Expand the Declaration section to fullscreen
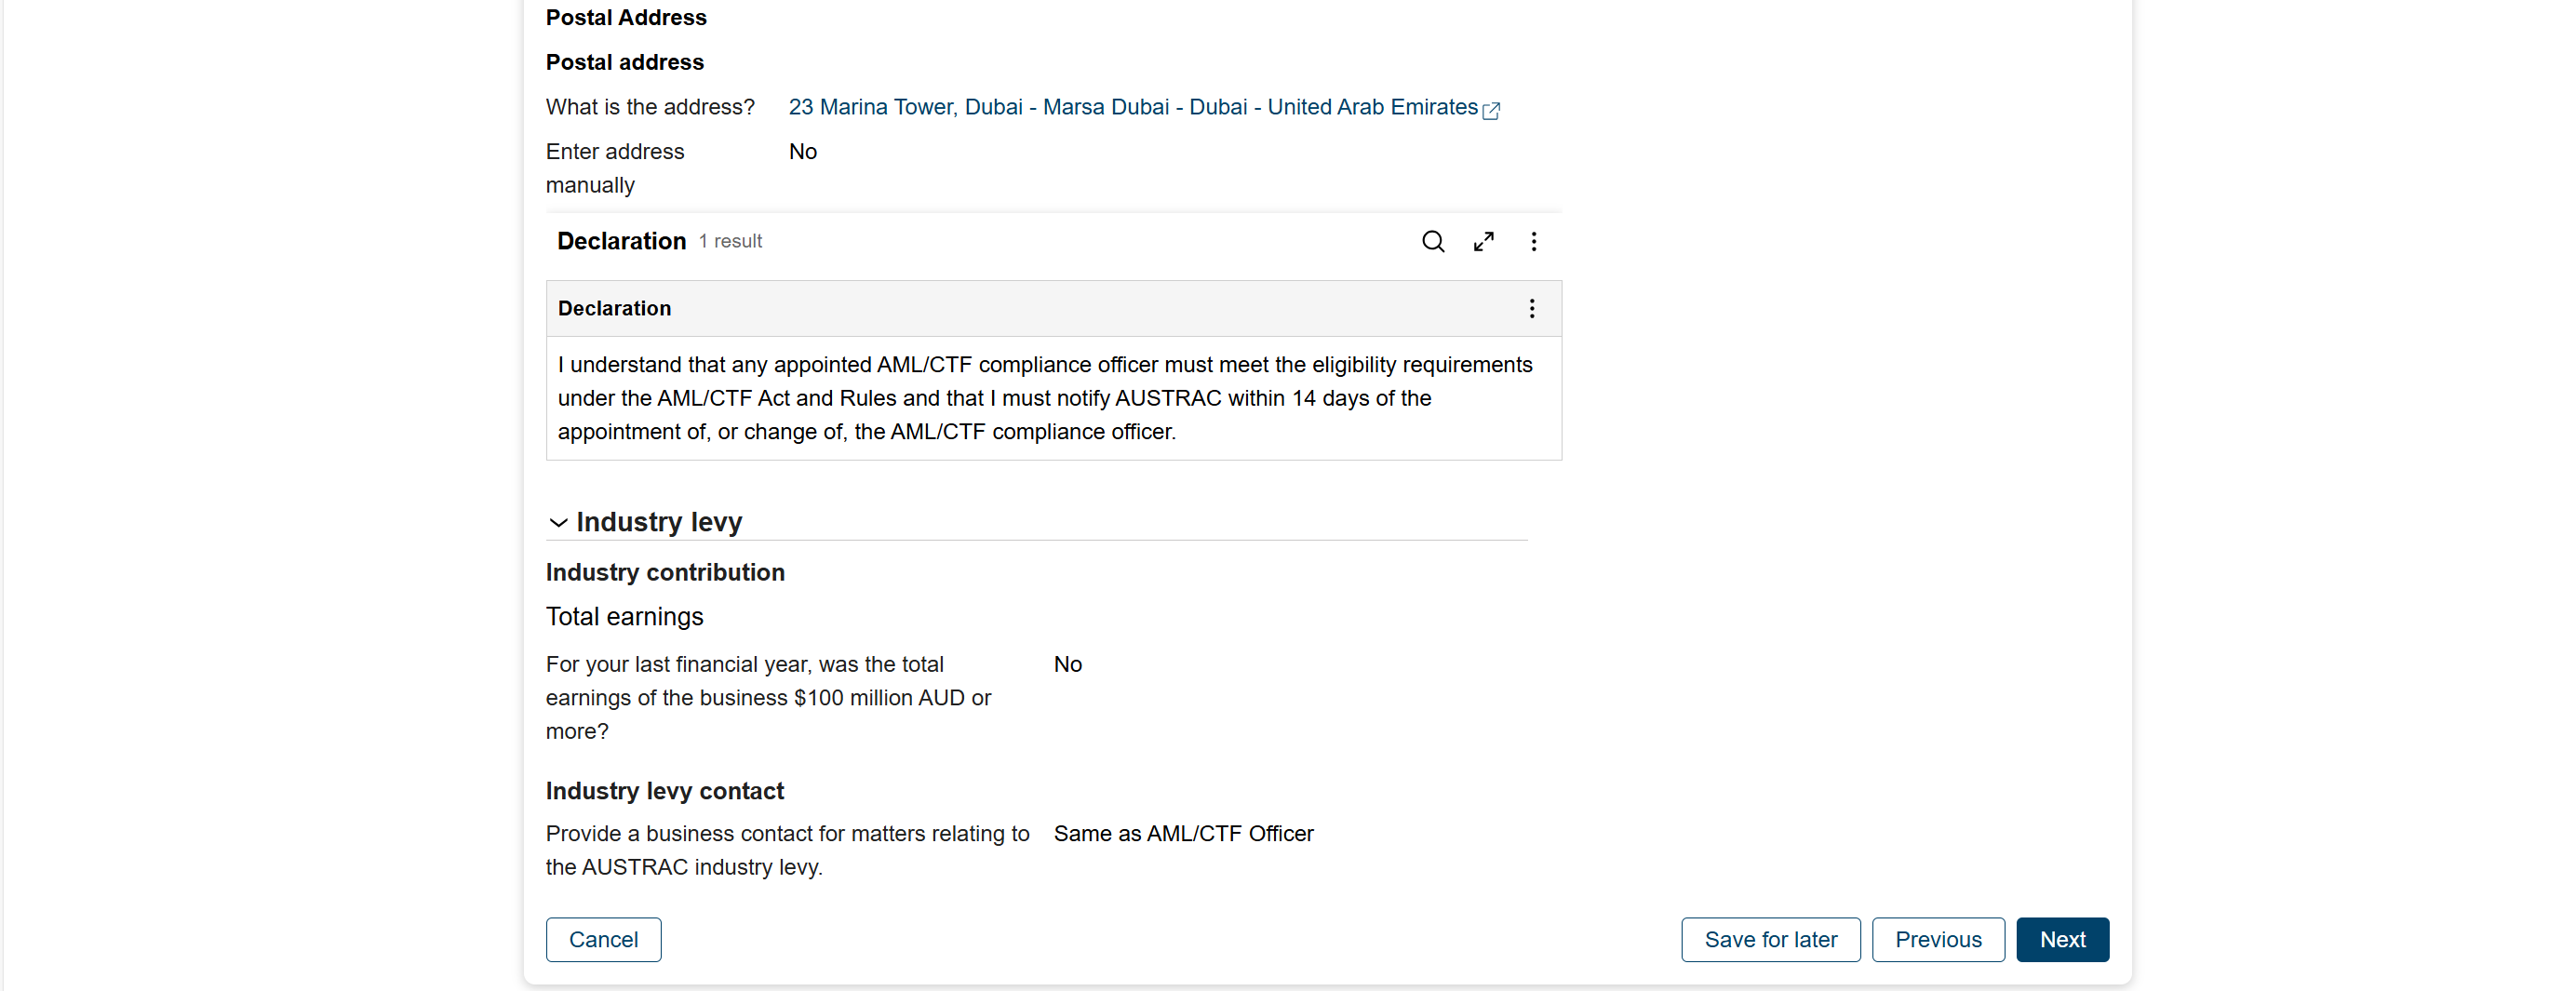Viewport: 2576px width, 991px height. tap(1484, 241)
